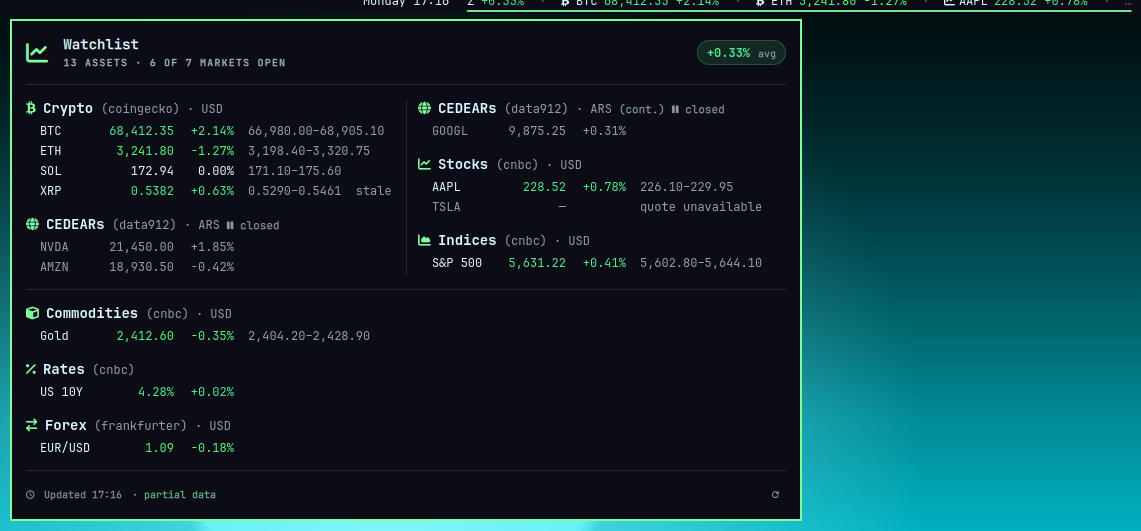Click the bitcoin icon beside the Crypto heading

(31, 108)
